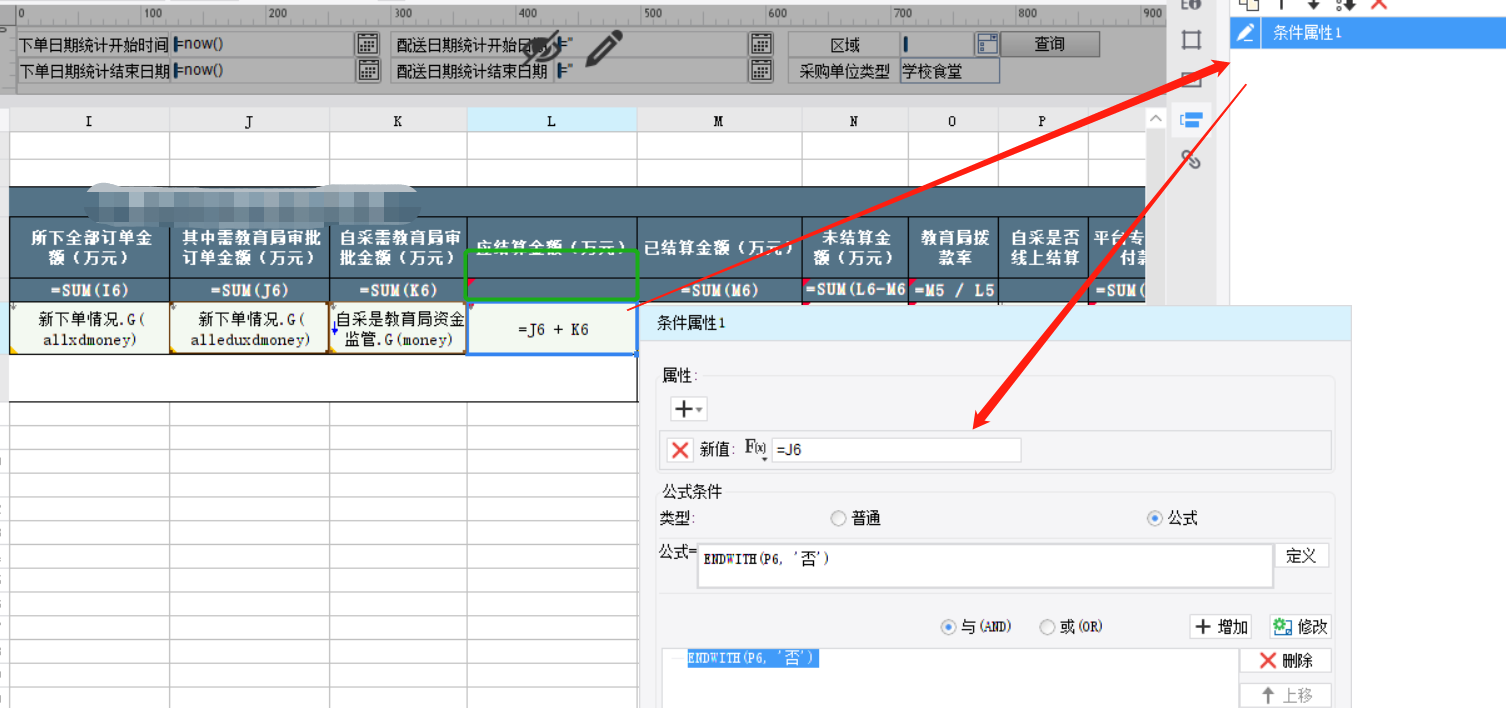Open the F(x) value type dropdown
This screenshot has height=708, width=1506.
756,450
